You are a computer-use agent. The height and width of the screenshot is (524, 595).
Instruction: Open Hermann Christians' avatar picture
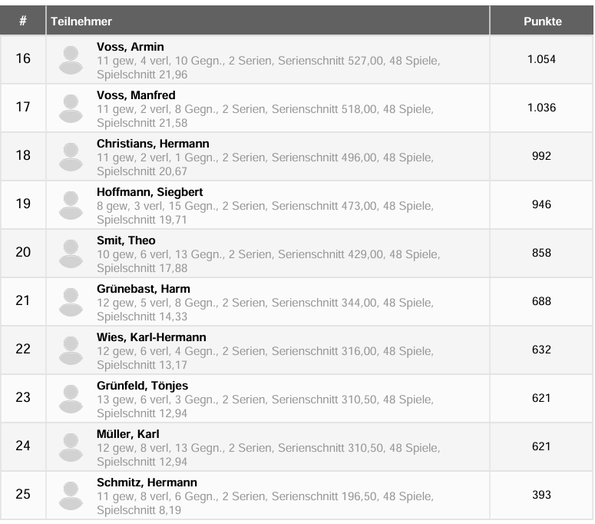pos(71,157)
